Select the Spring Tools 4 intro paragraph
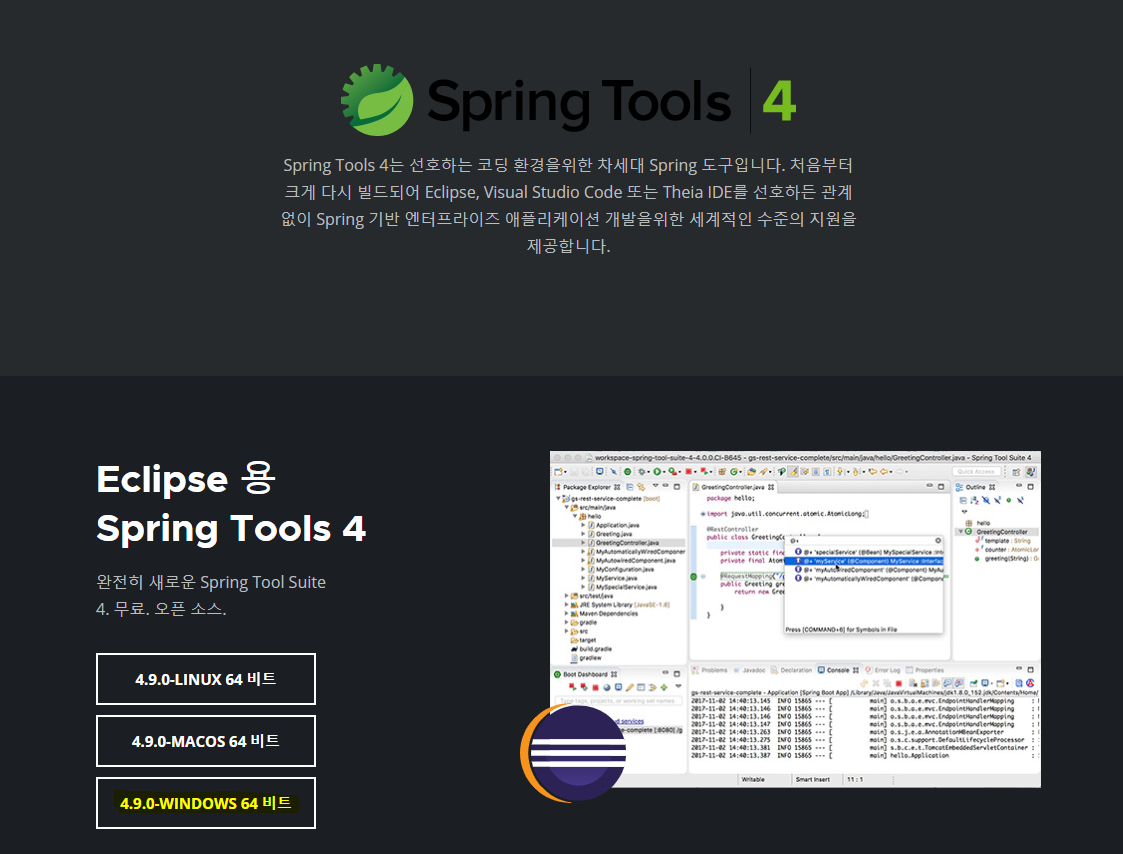Viewport: 1123px width, 854px height. [x=569, y=206]
